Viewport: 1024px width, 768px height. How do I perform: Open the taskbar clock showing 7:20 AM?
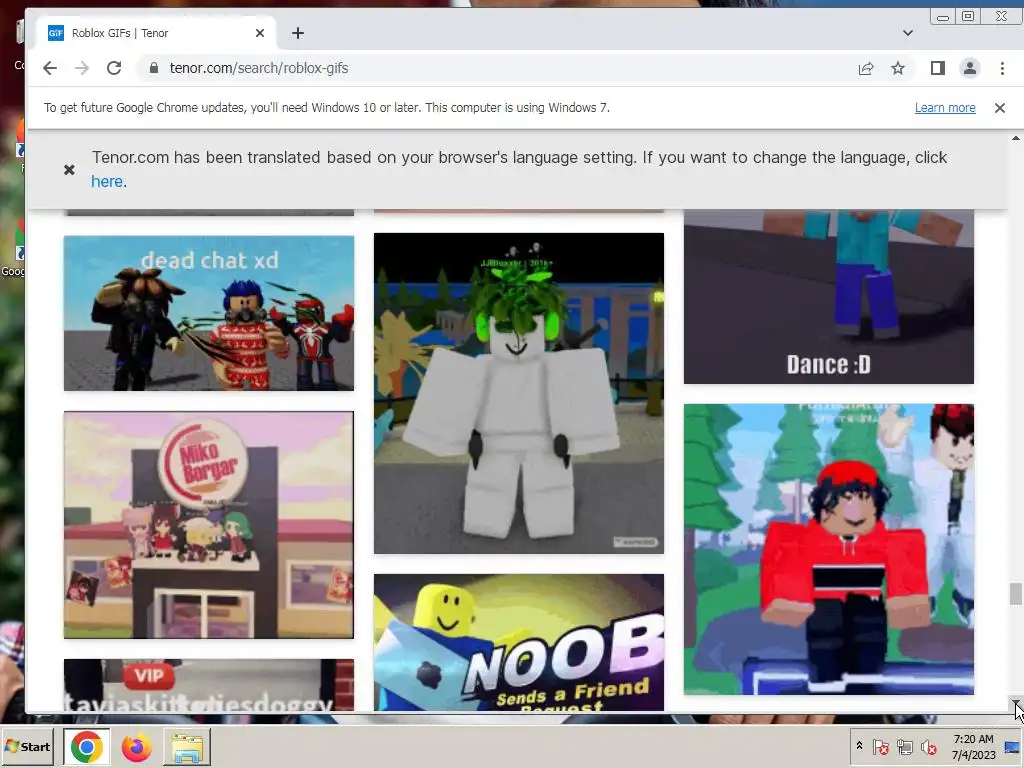[x=973, y=746]
